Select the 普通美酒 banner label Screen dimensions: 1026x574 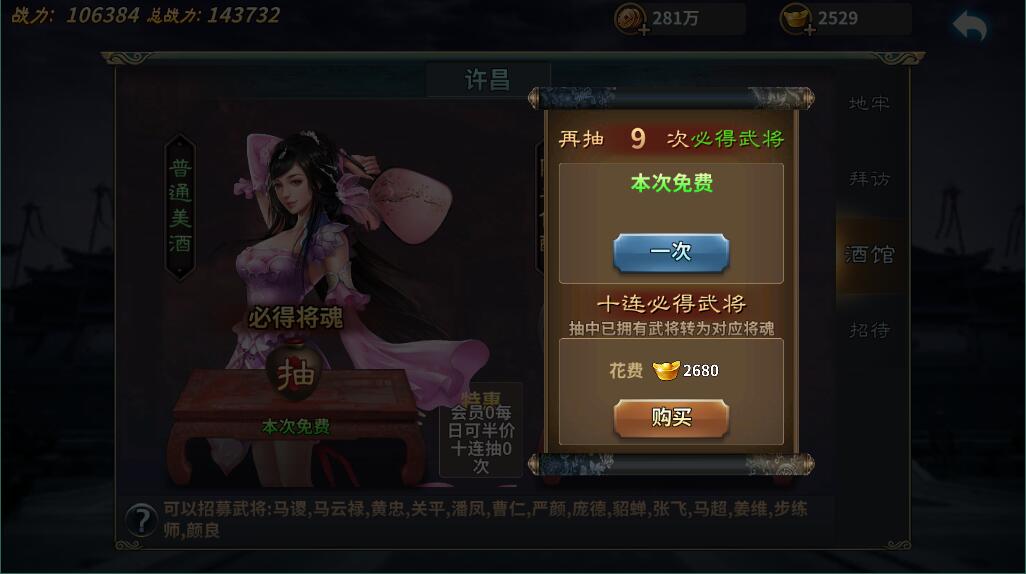pos(180,207)
